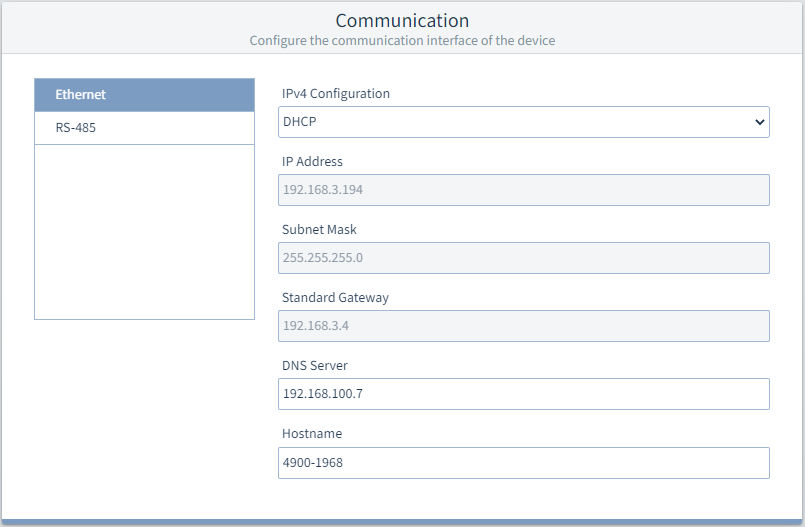Click the empty area below RS-485 in list
This screenshot has height=527, width=805.
[144, 230]
